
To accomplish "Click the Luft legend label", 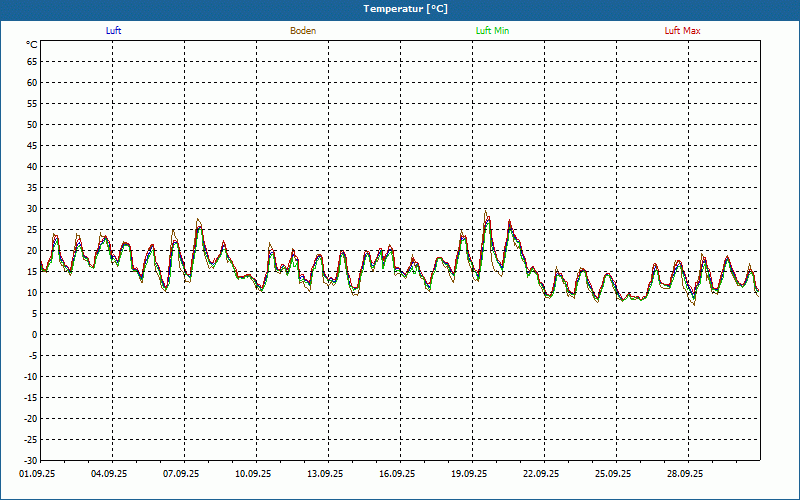I will [x=114, y=31].
